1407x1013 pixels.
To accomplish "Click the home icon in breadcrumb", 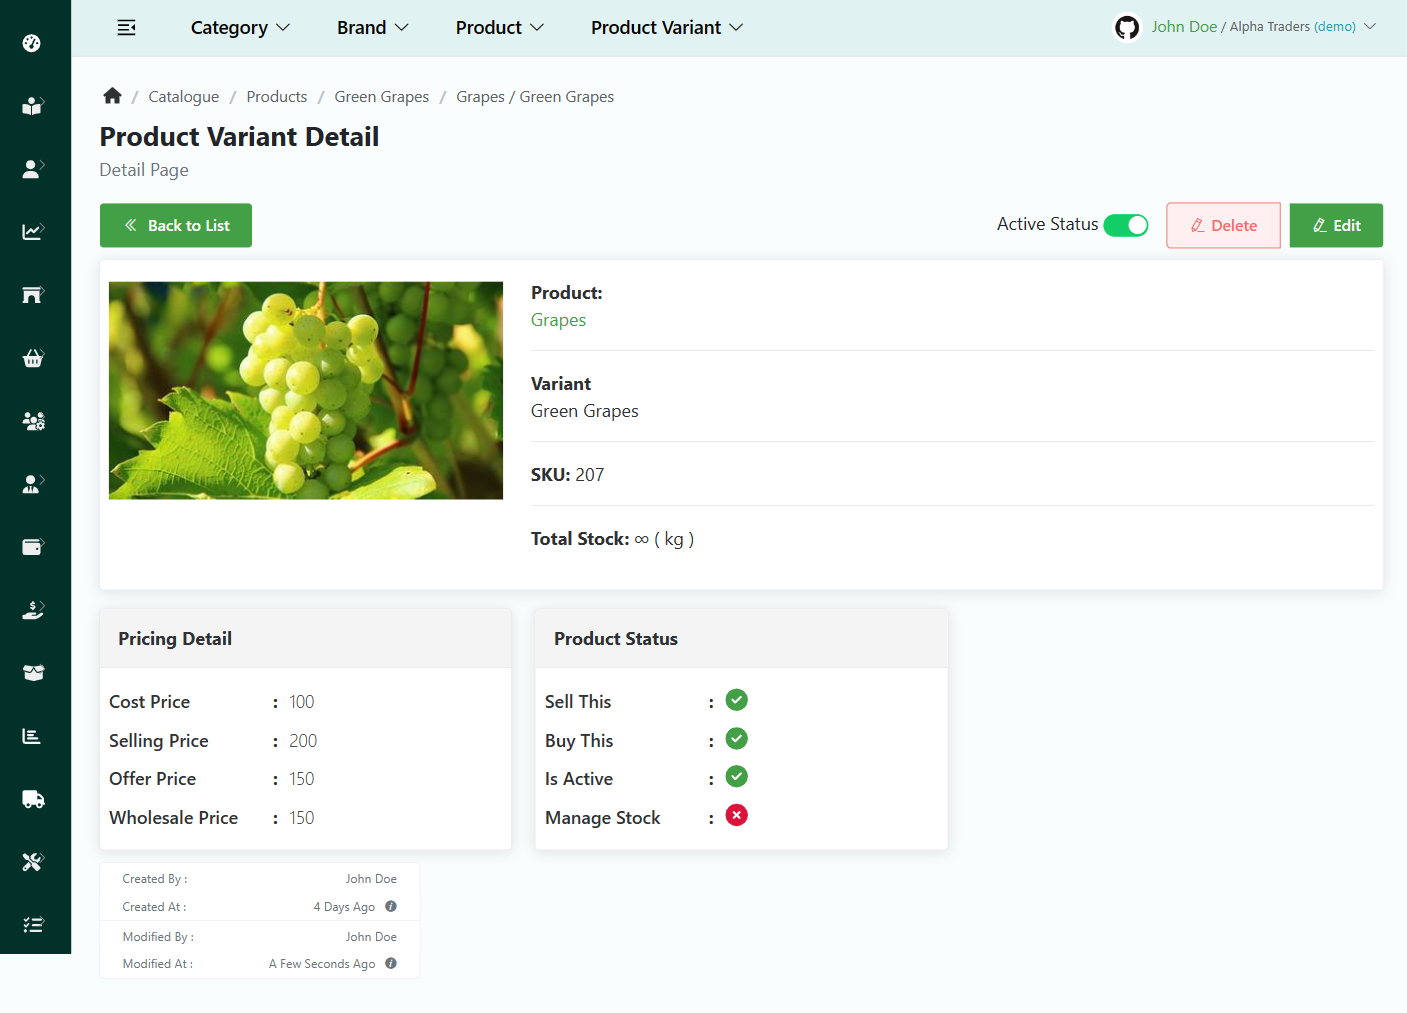I will point(112,96).
